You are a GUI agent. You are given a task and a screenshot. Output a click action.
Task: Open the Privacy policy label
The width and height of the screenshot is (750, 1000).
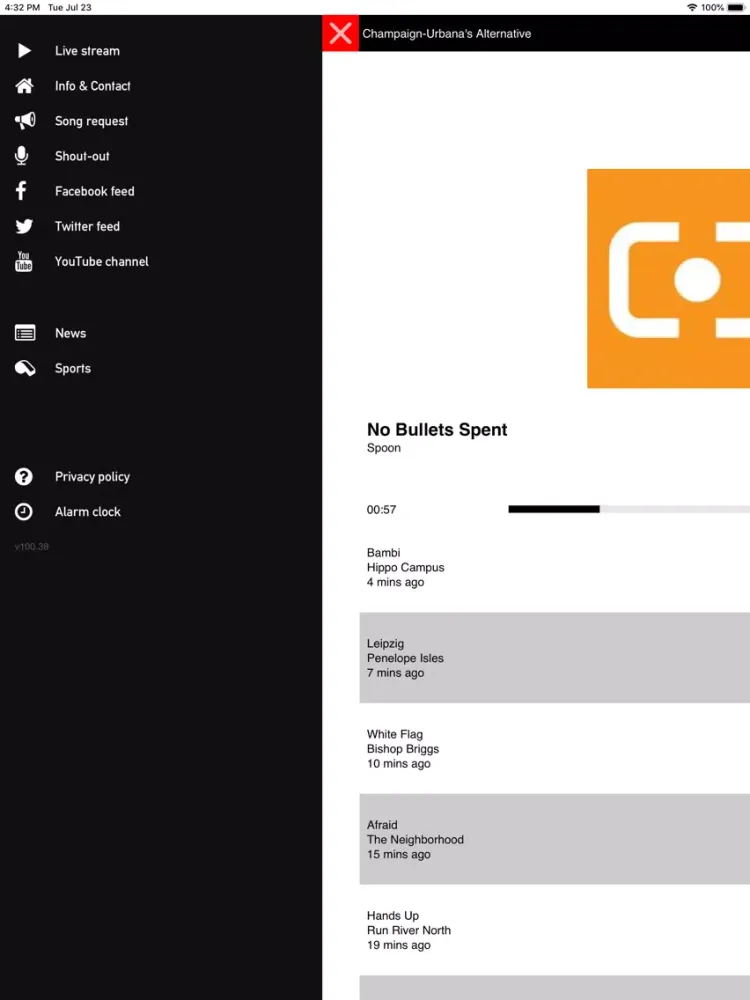click(x=92, y=477)
